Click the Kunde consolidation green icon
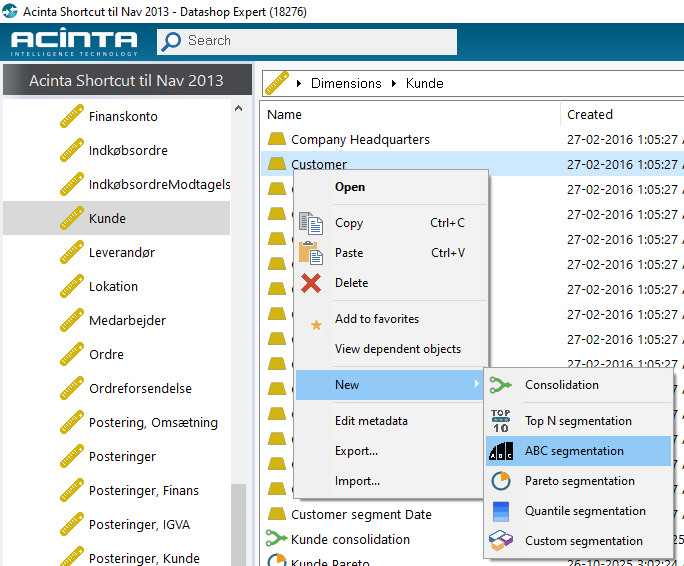The height and width of the screenshot is (566, 684). click(277, 538)
